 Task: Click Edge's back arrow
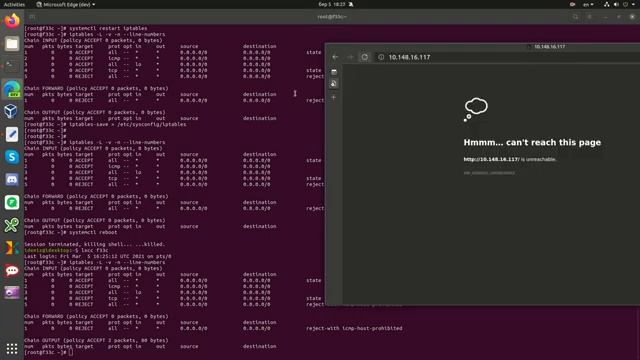pyautogui.click(x=335, y=57)
